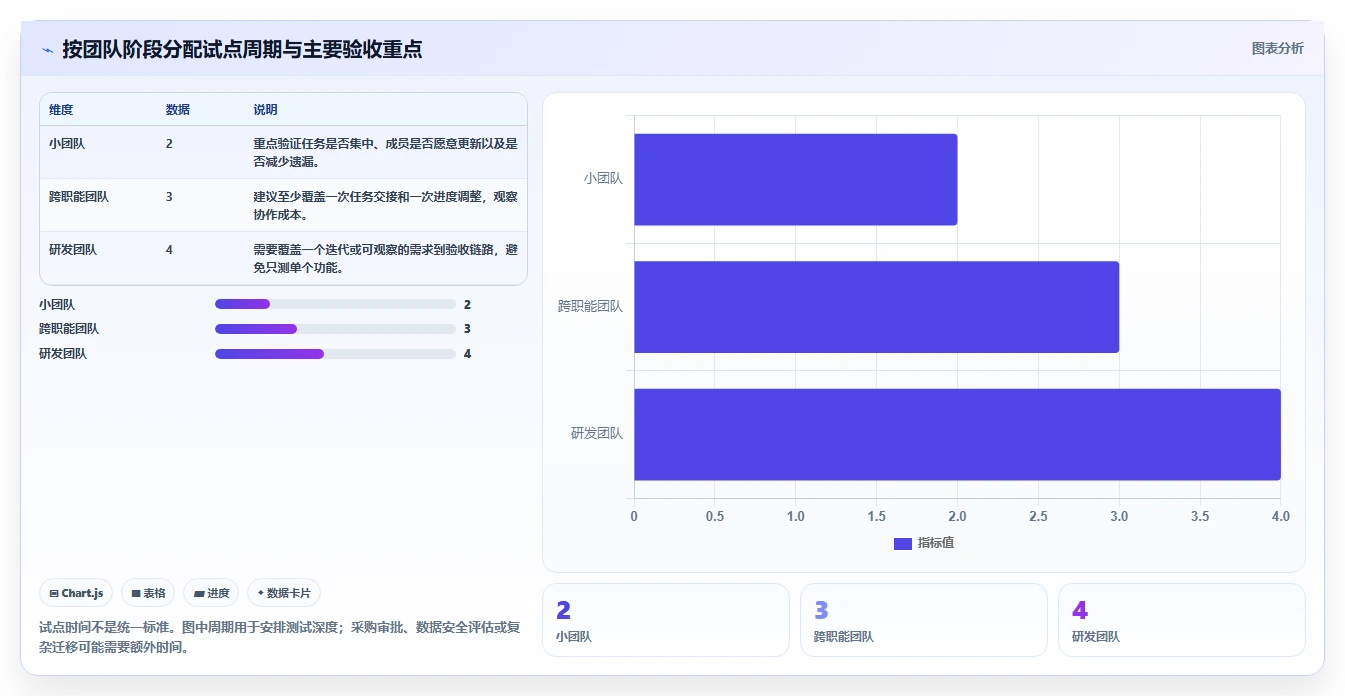The height and width of the screenshot is (696, 1345).
Task: Select the 进度 tag chip
Action: point(211,593)
